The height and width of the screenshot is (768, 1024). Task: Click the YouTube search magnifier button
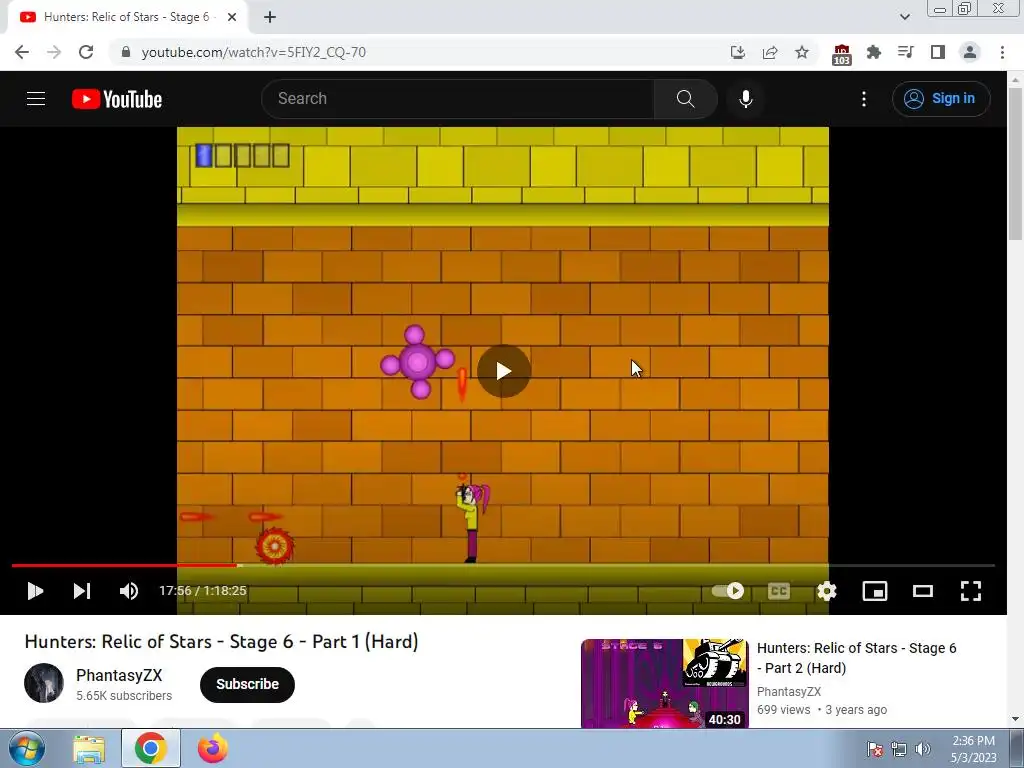686,99
